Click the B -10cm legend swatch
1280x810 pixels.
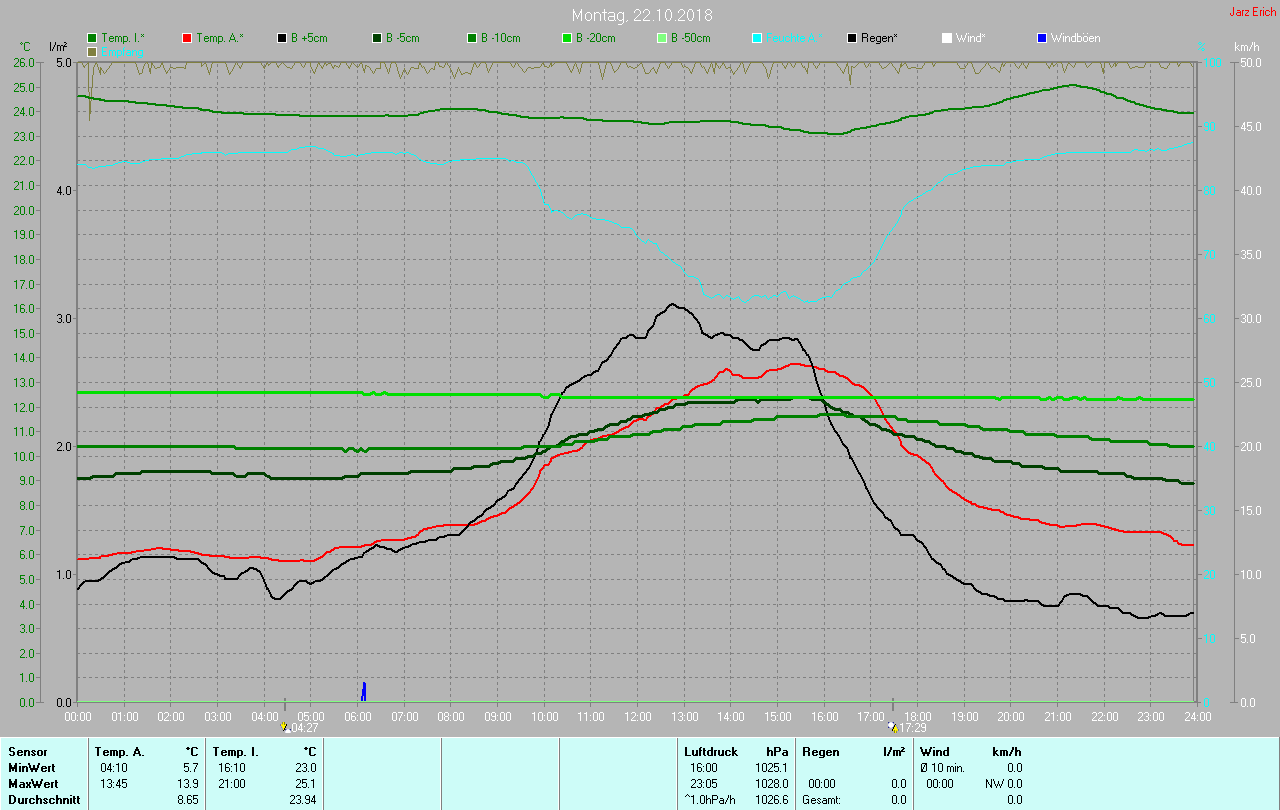pyautogui.click(x=472, y=38)
